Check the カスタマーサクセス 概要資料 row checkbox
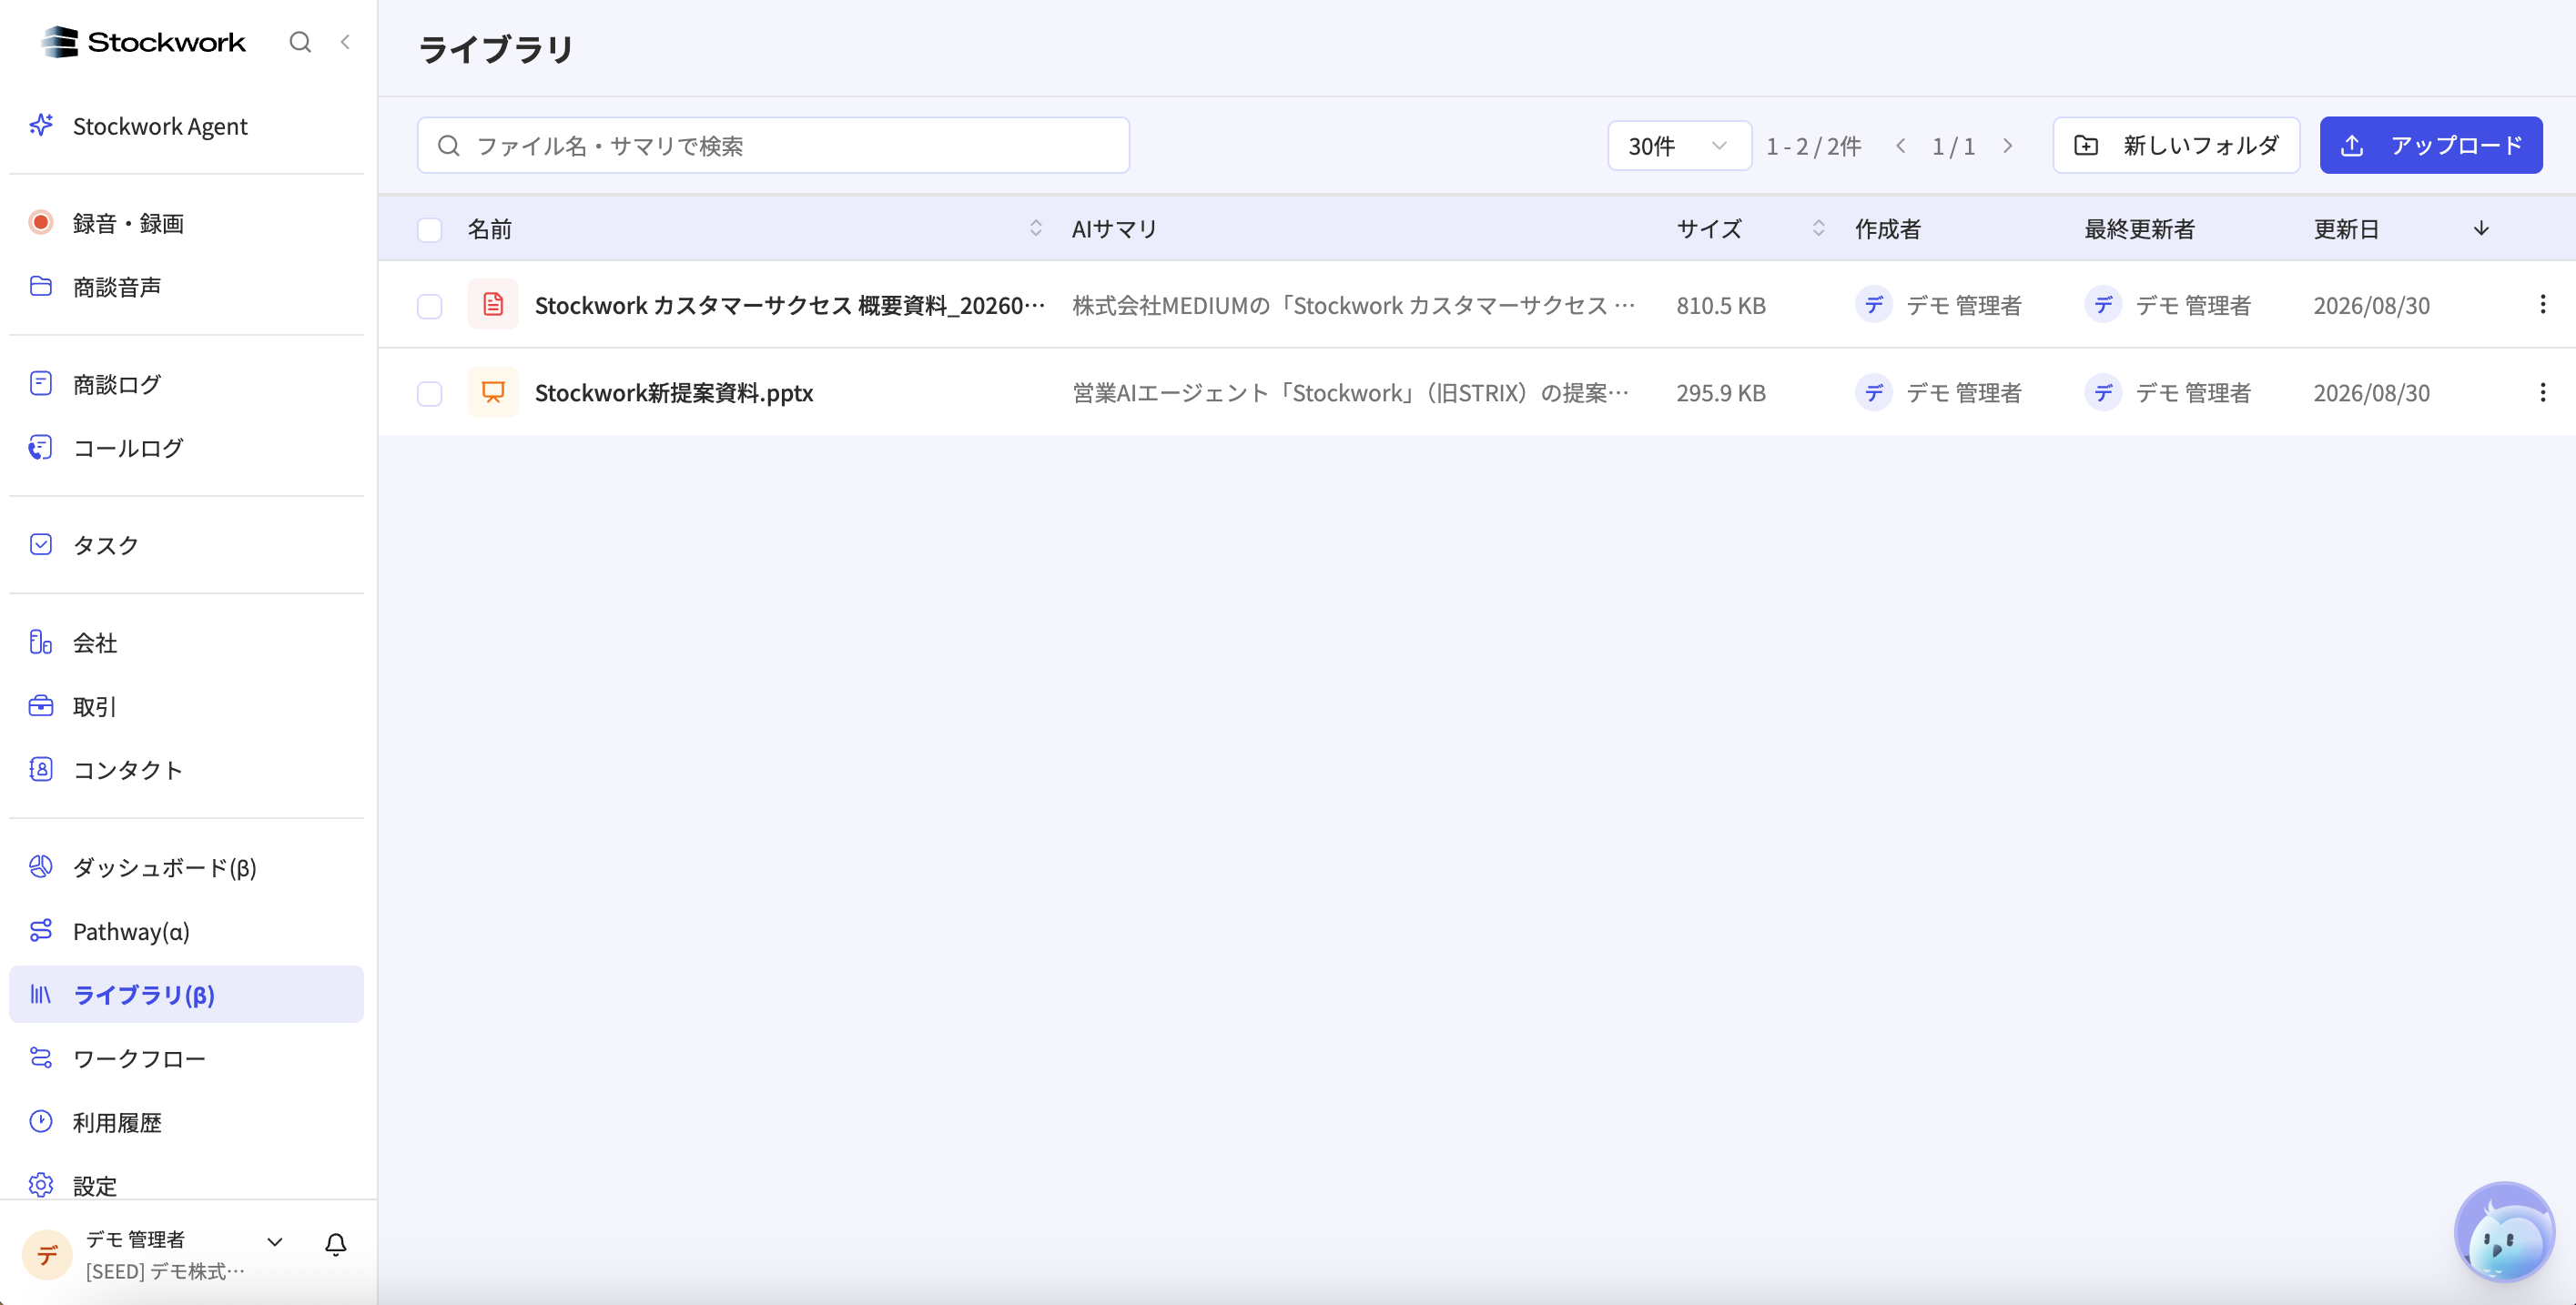 (430, 306)
